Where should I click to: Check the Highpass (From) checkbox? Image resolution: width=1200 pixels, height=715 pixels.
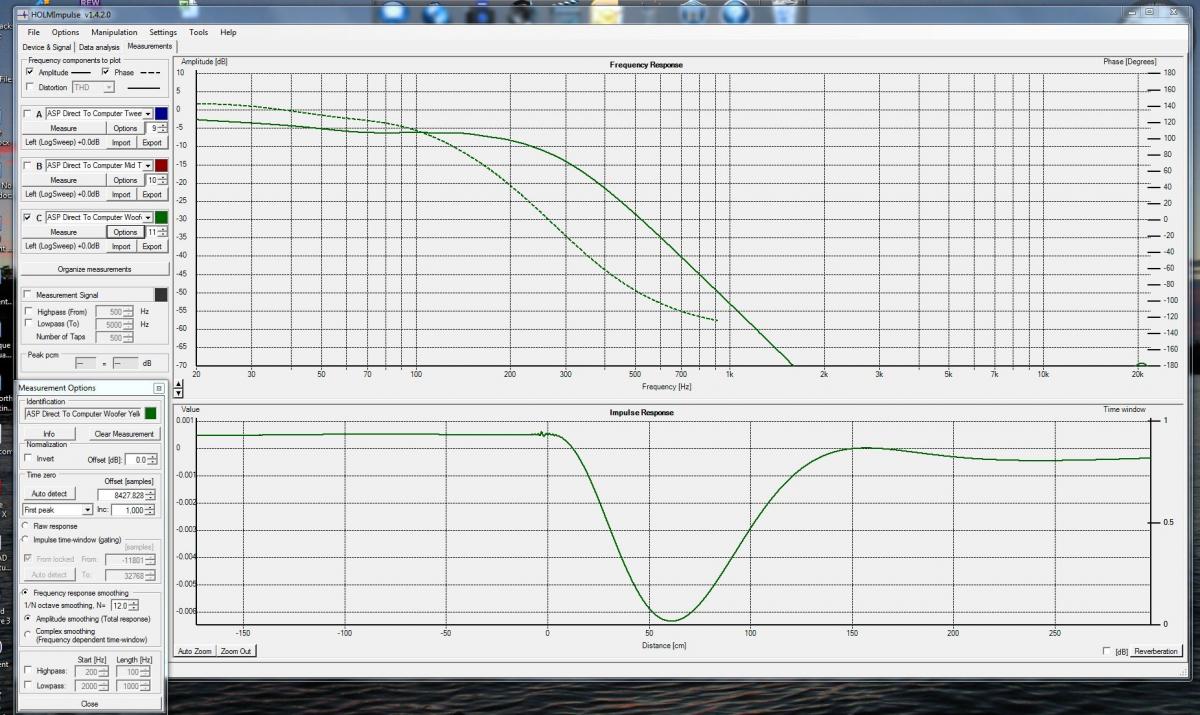(x=27, y=312)
